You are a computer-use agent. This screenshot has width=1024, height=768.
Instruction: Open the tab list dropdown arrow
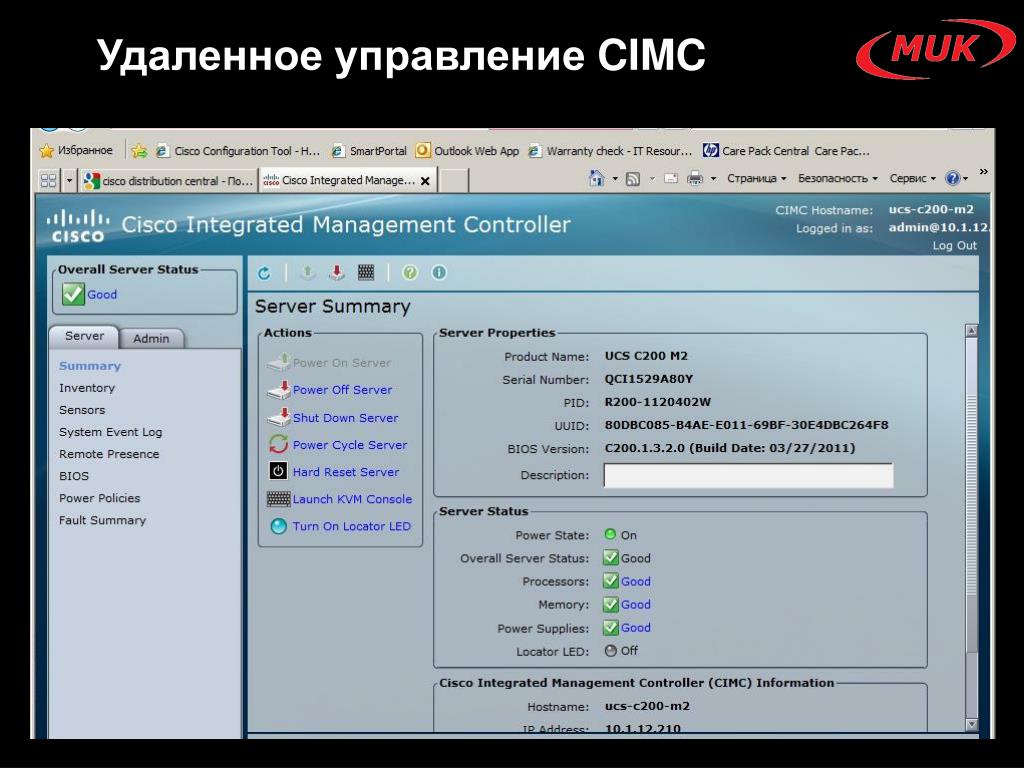pos(69,180)
